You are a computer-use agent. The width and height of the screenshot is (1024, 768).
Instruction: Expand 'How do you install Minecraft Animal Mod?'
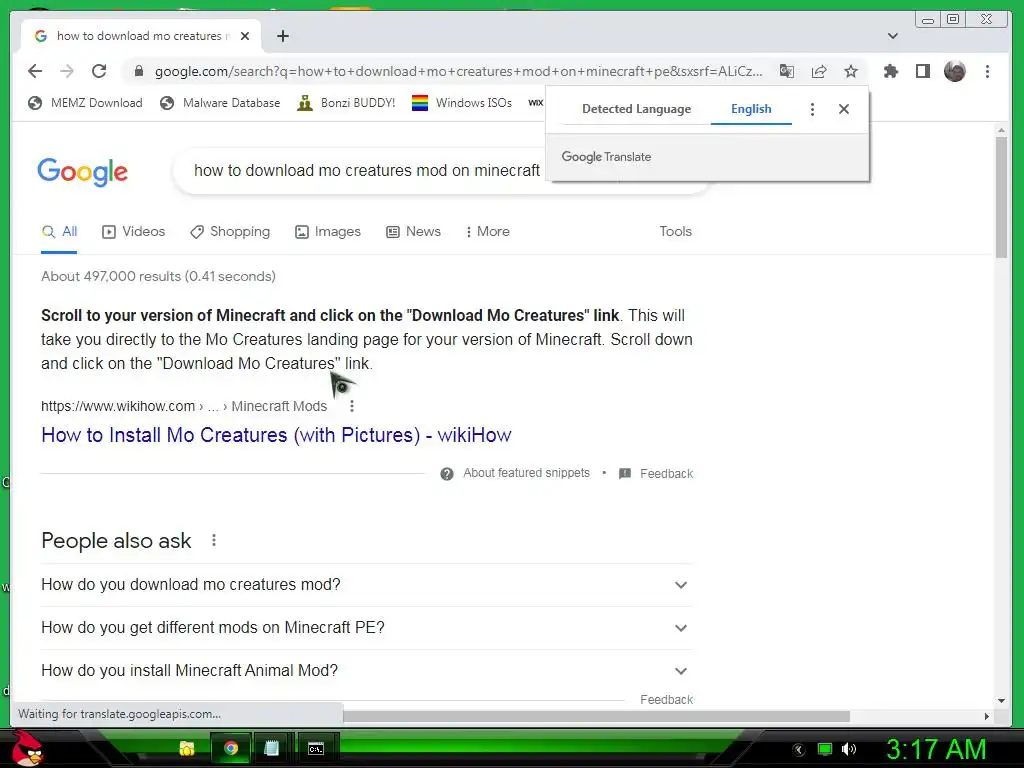[366, 671]
